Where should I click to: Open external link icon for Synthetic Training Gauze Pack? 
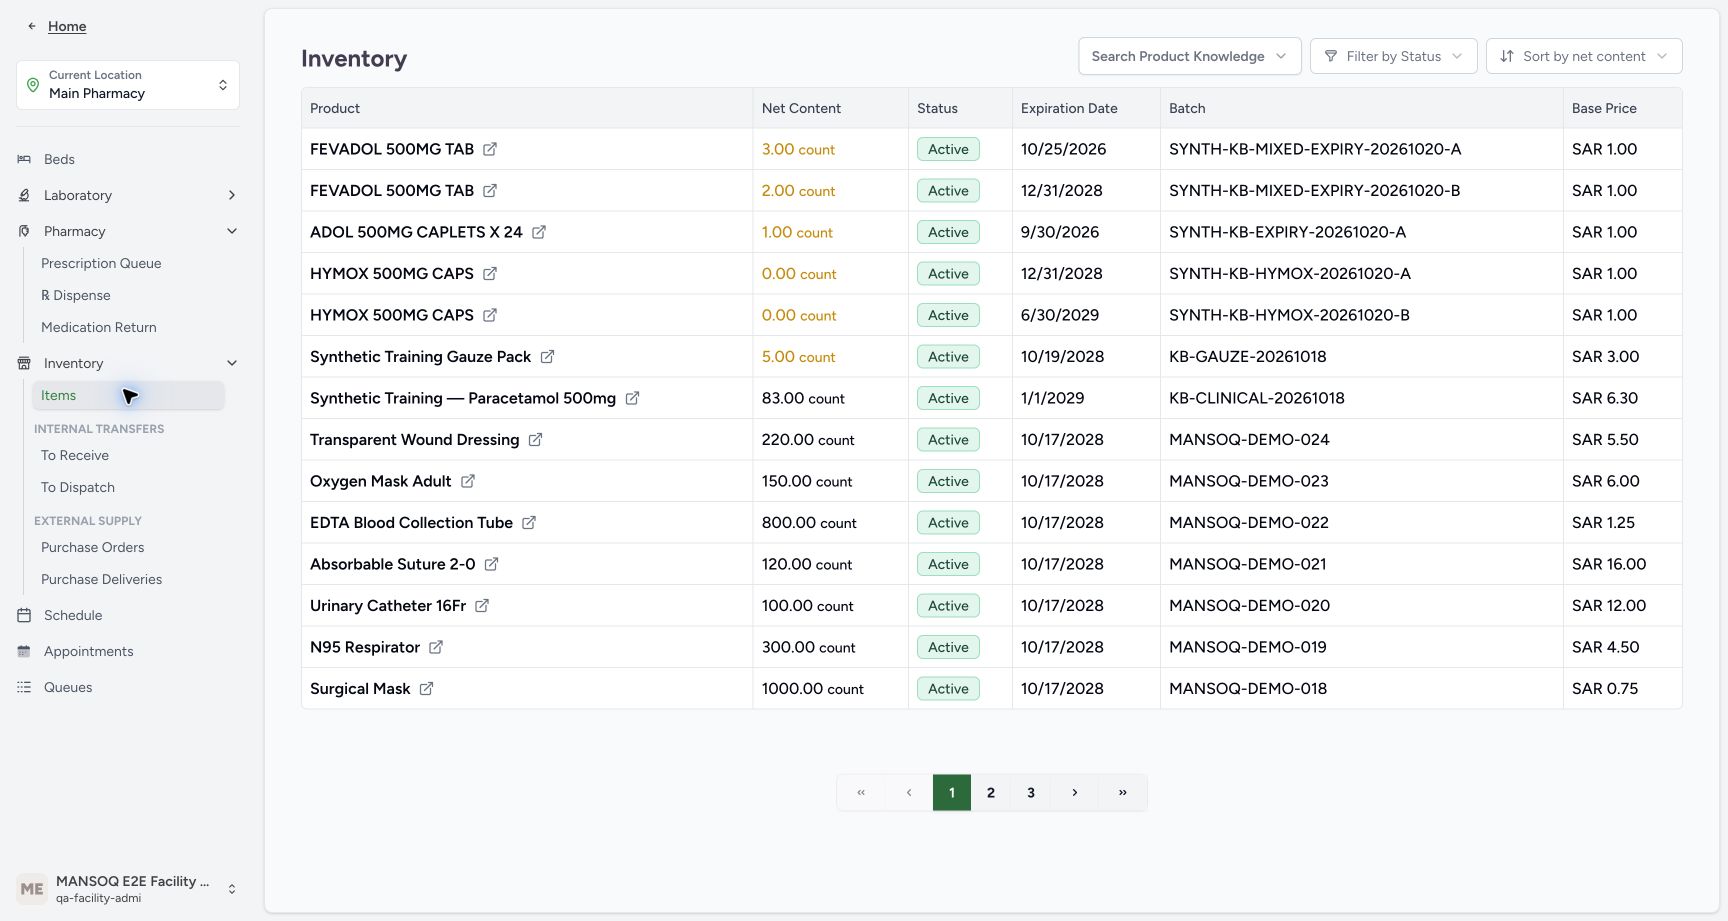(x=547, y=357)
